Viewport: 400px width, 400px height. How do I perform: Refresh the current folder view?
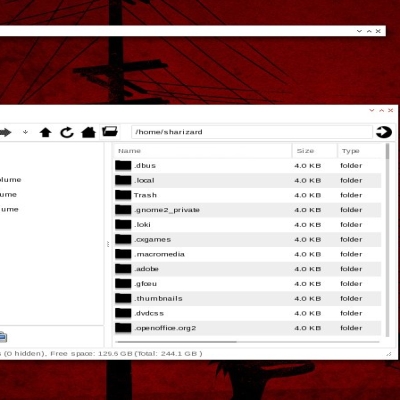click(x=67, y=132)
